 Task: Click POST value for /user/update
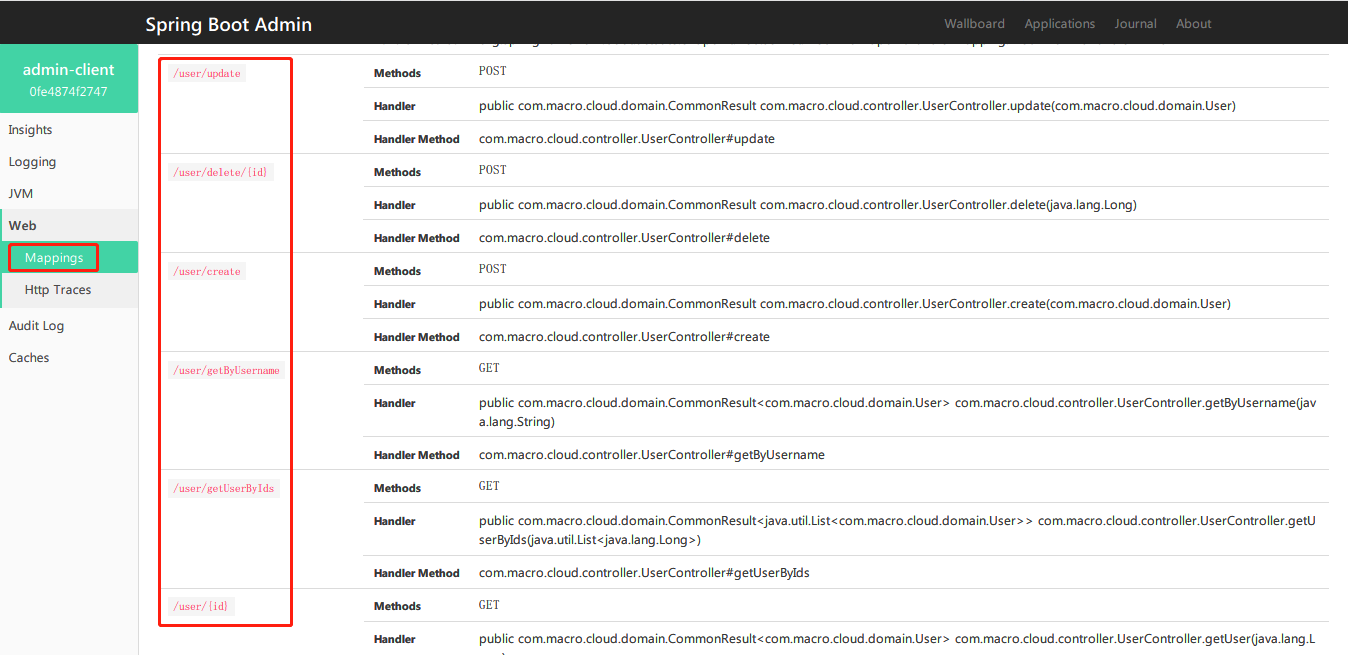[x=493, y=72]
